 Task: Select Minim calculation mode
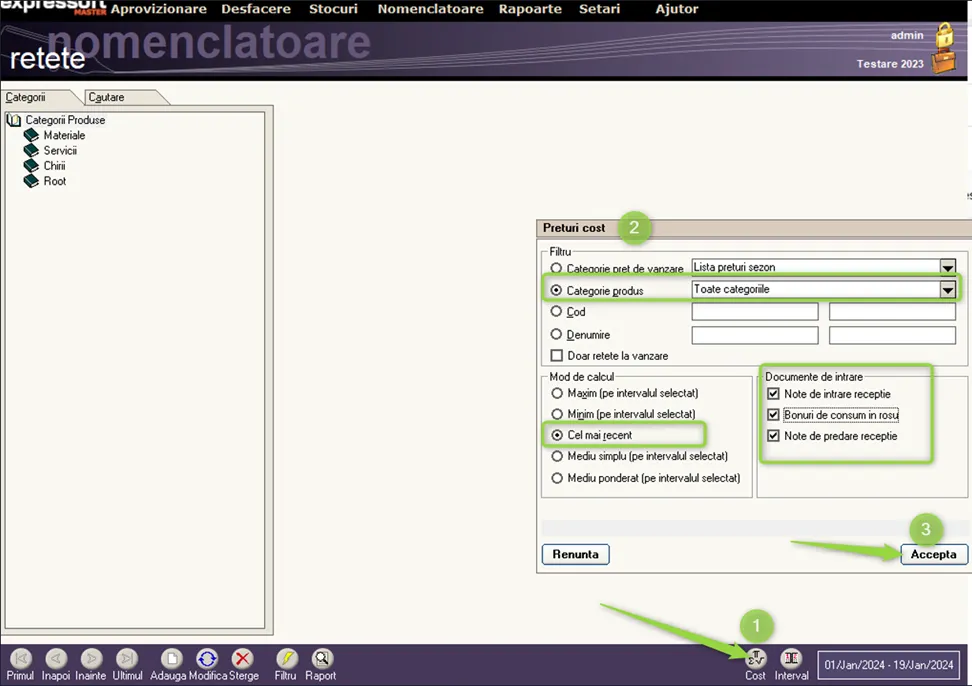557,414
